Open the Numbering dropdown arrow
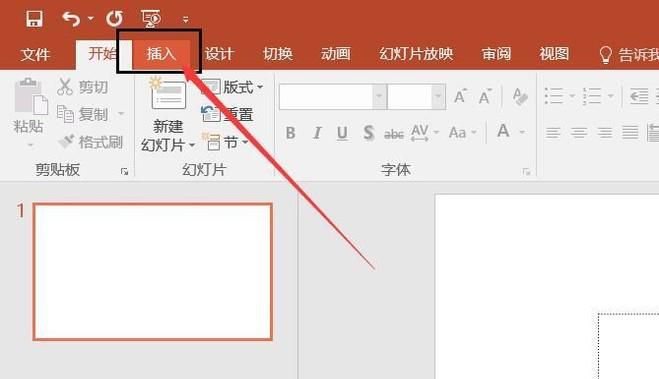Screen dimensions: 659x379 (611, 96)
